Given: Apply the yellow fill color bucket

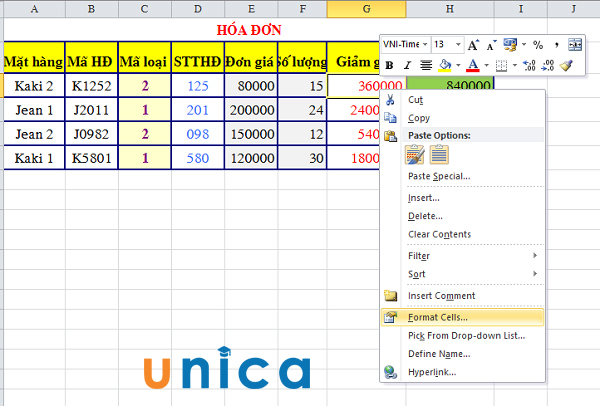Looking at the screenshot, I should (x=444, y=65).
